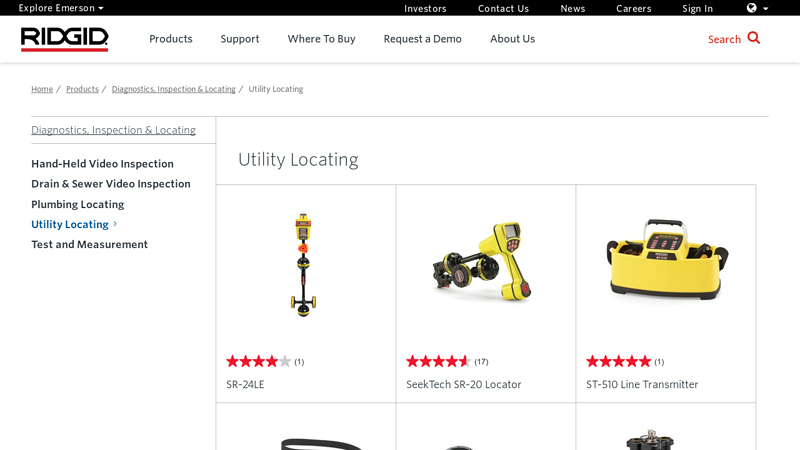Click the Utility Locating breadcrumb text
The image size is (800, 450).
click(276, 89)
